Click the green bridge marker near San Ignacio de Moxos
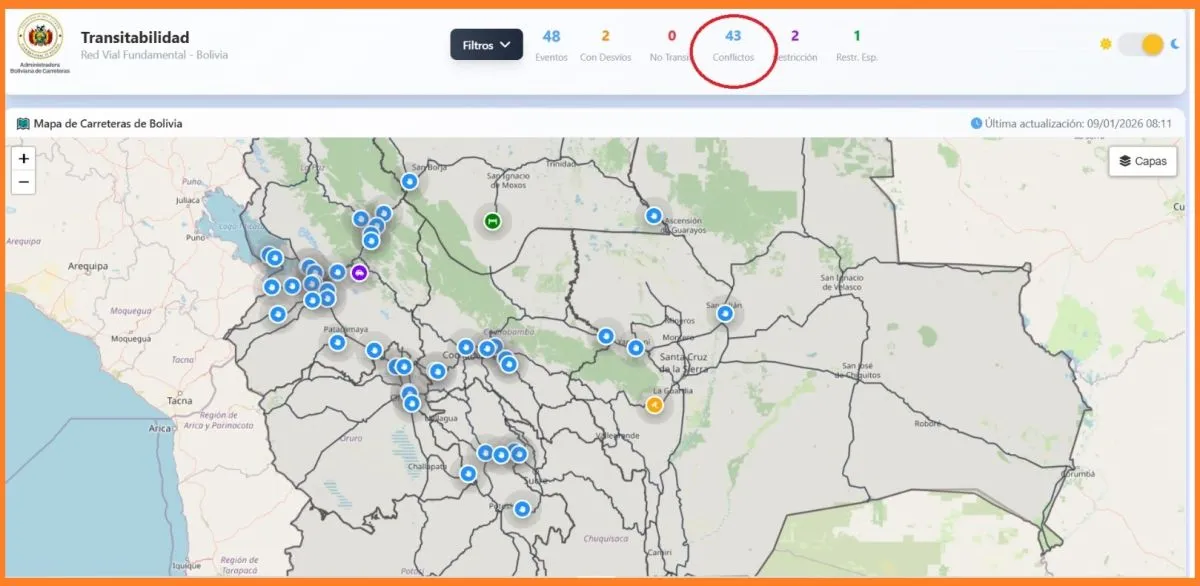This screenshot has width=1200, height=586. 491,220
